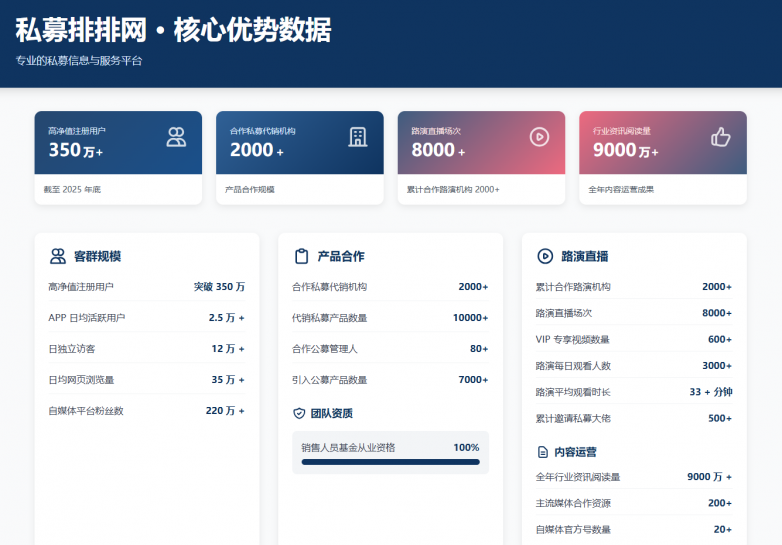
Task: Click the 路演平均观看时长 row
Action: [633, 392]
